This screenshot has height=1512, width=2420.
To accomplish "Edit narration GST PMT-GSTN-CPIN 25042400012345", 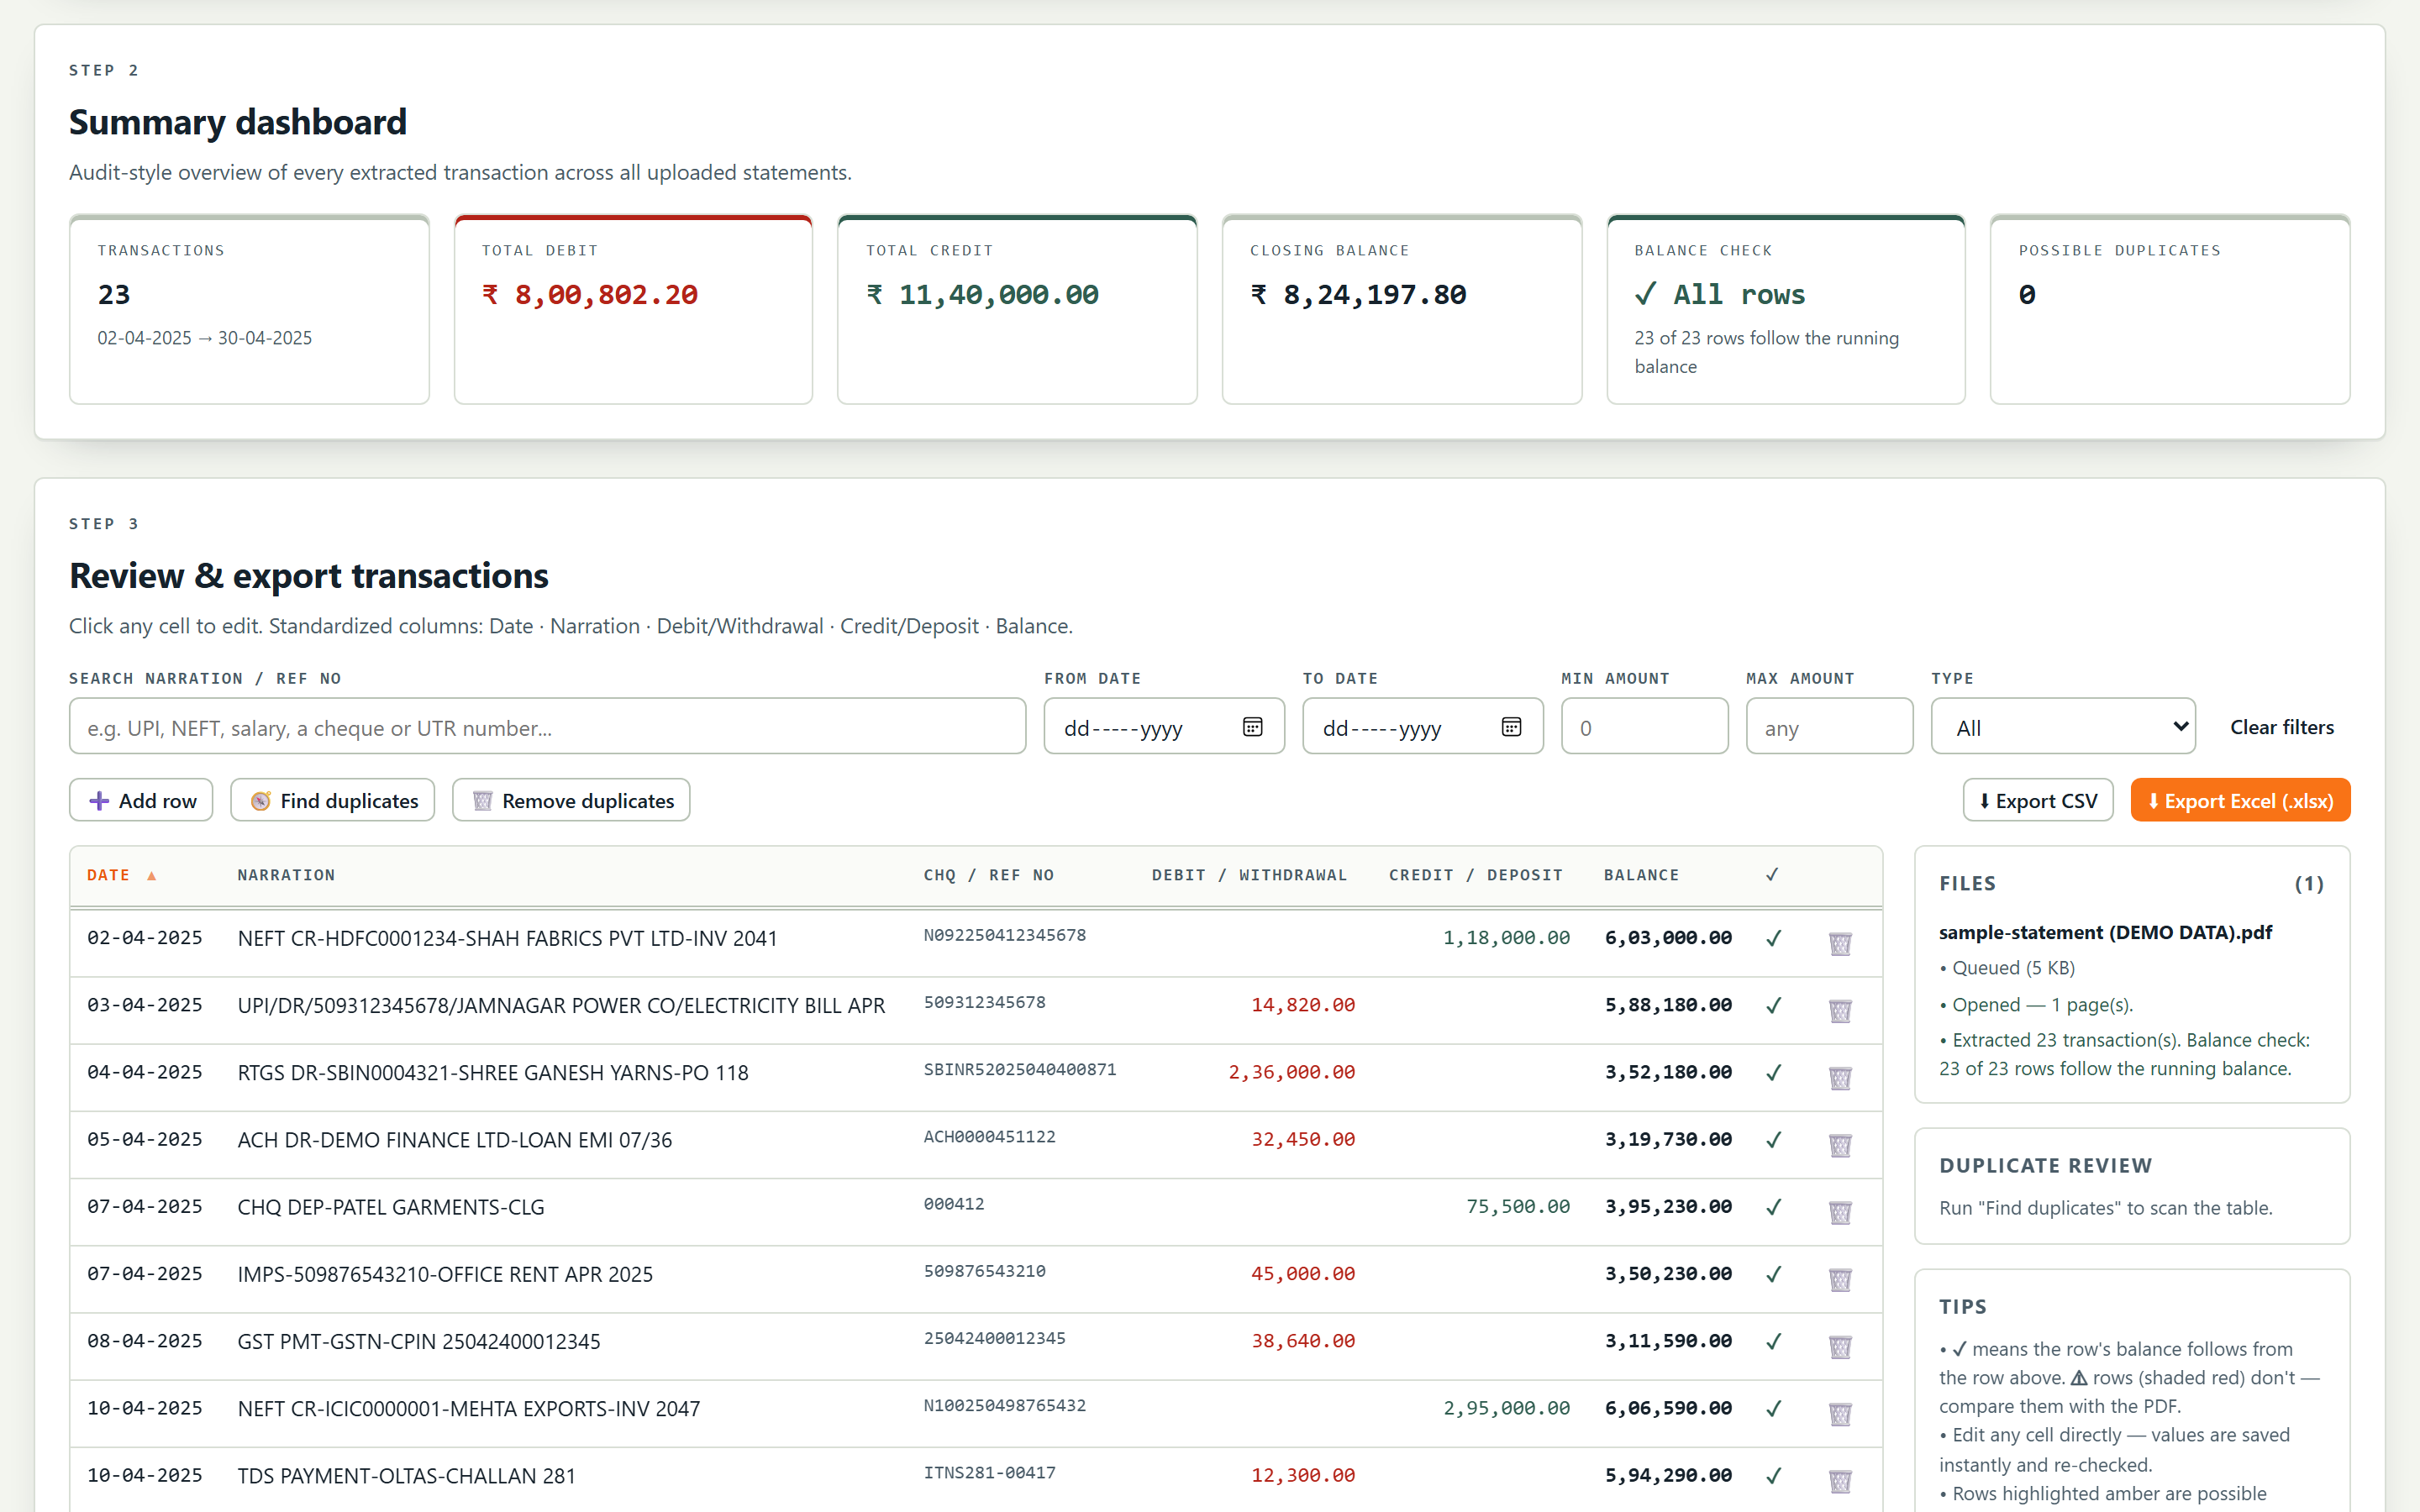I will [x=419, y=1341].
